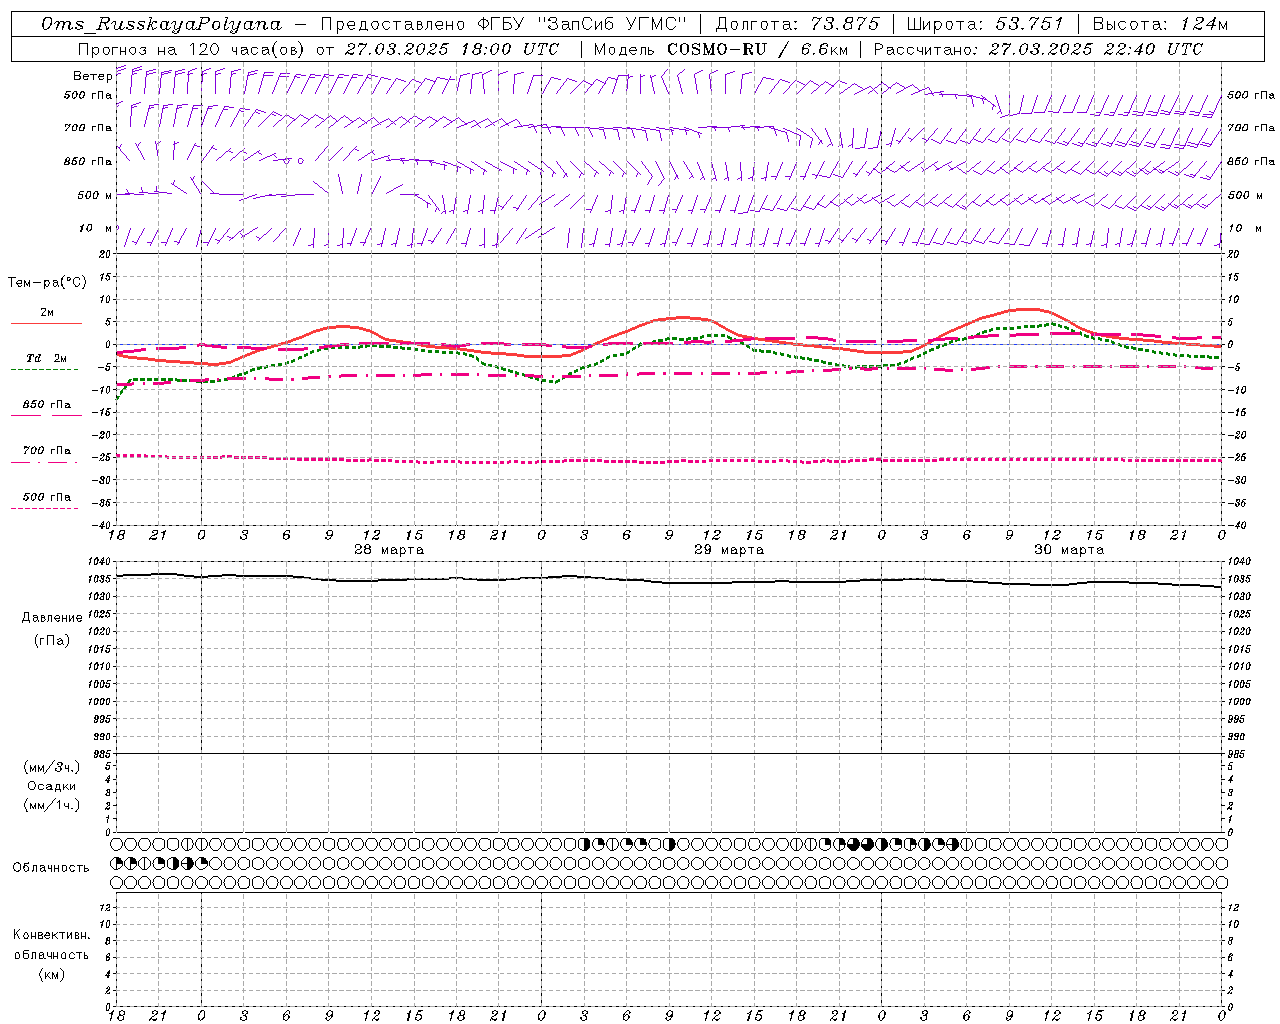
Task: Click the station name Oms_RusskayaPolyana
Action: [x=161, y=24]
